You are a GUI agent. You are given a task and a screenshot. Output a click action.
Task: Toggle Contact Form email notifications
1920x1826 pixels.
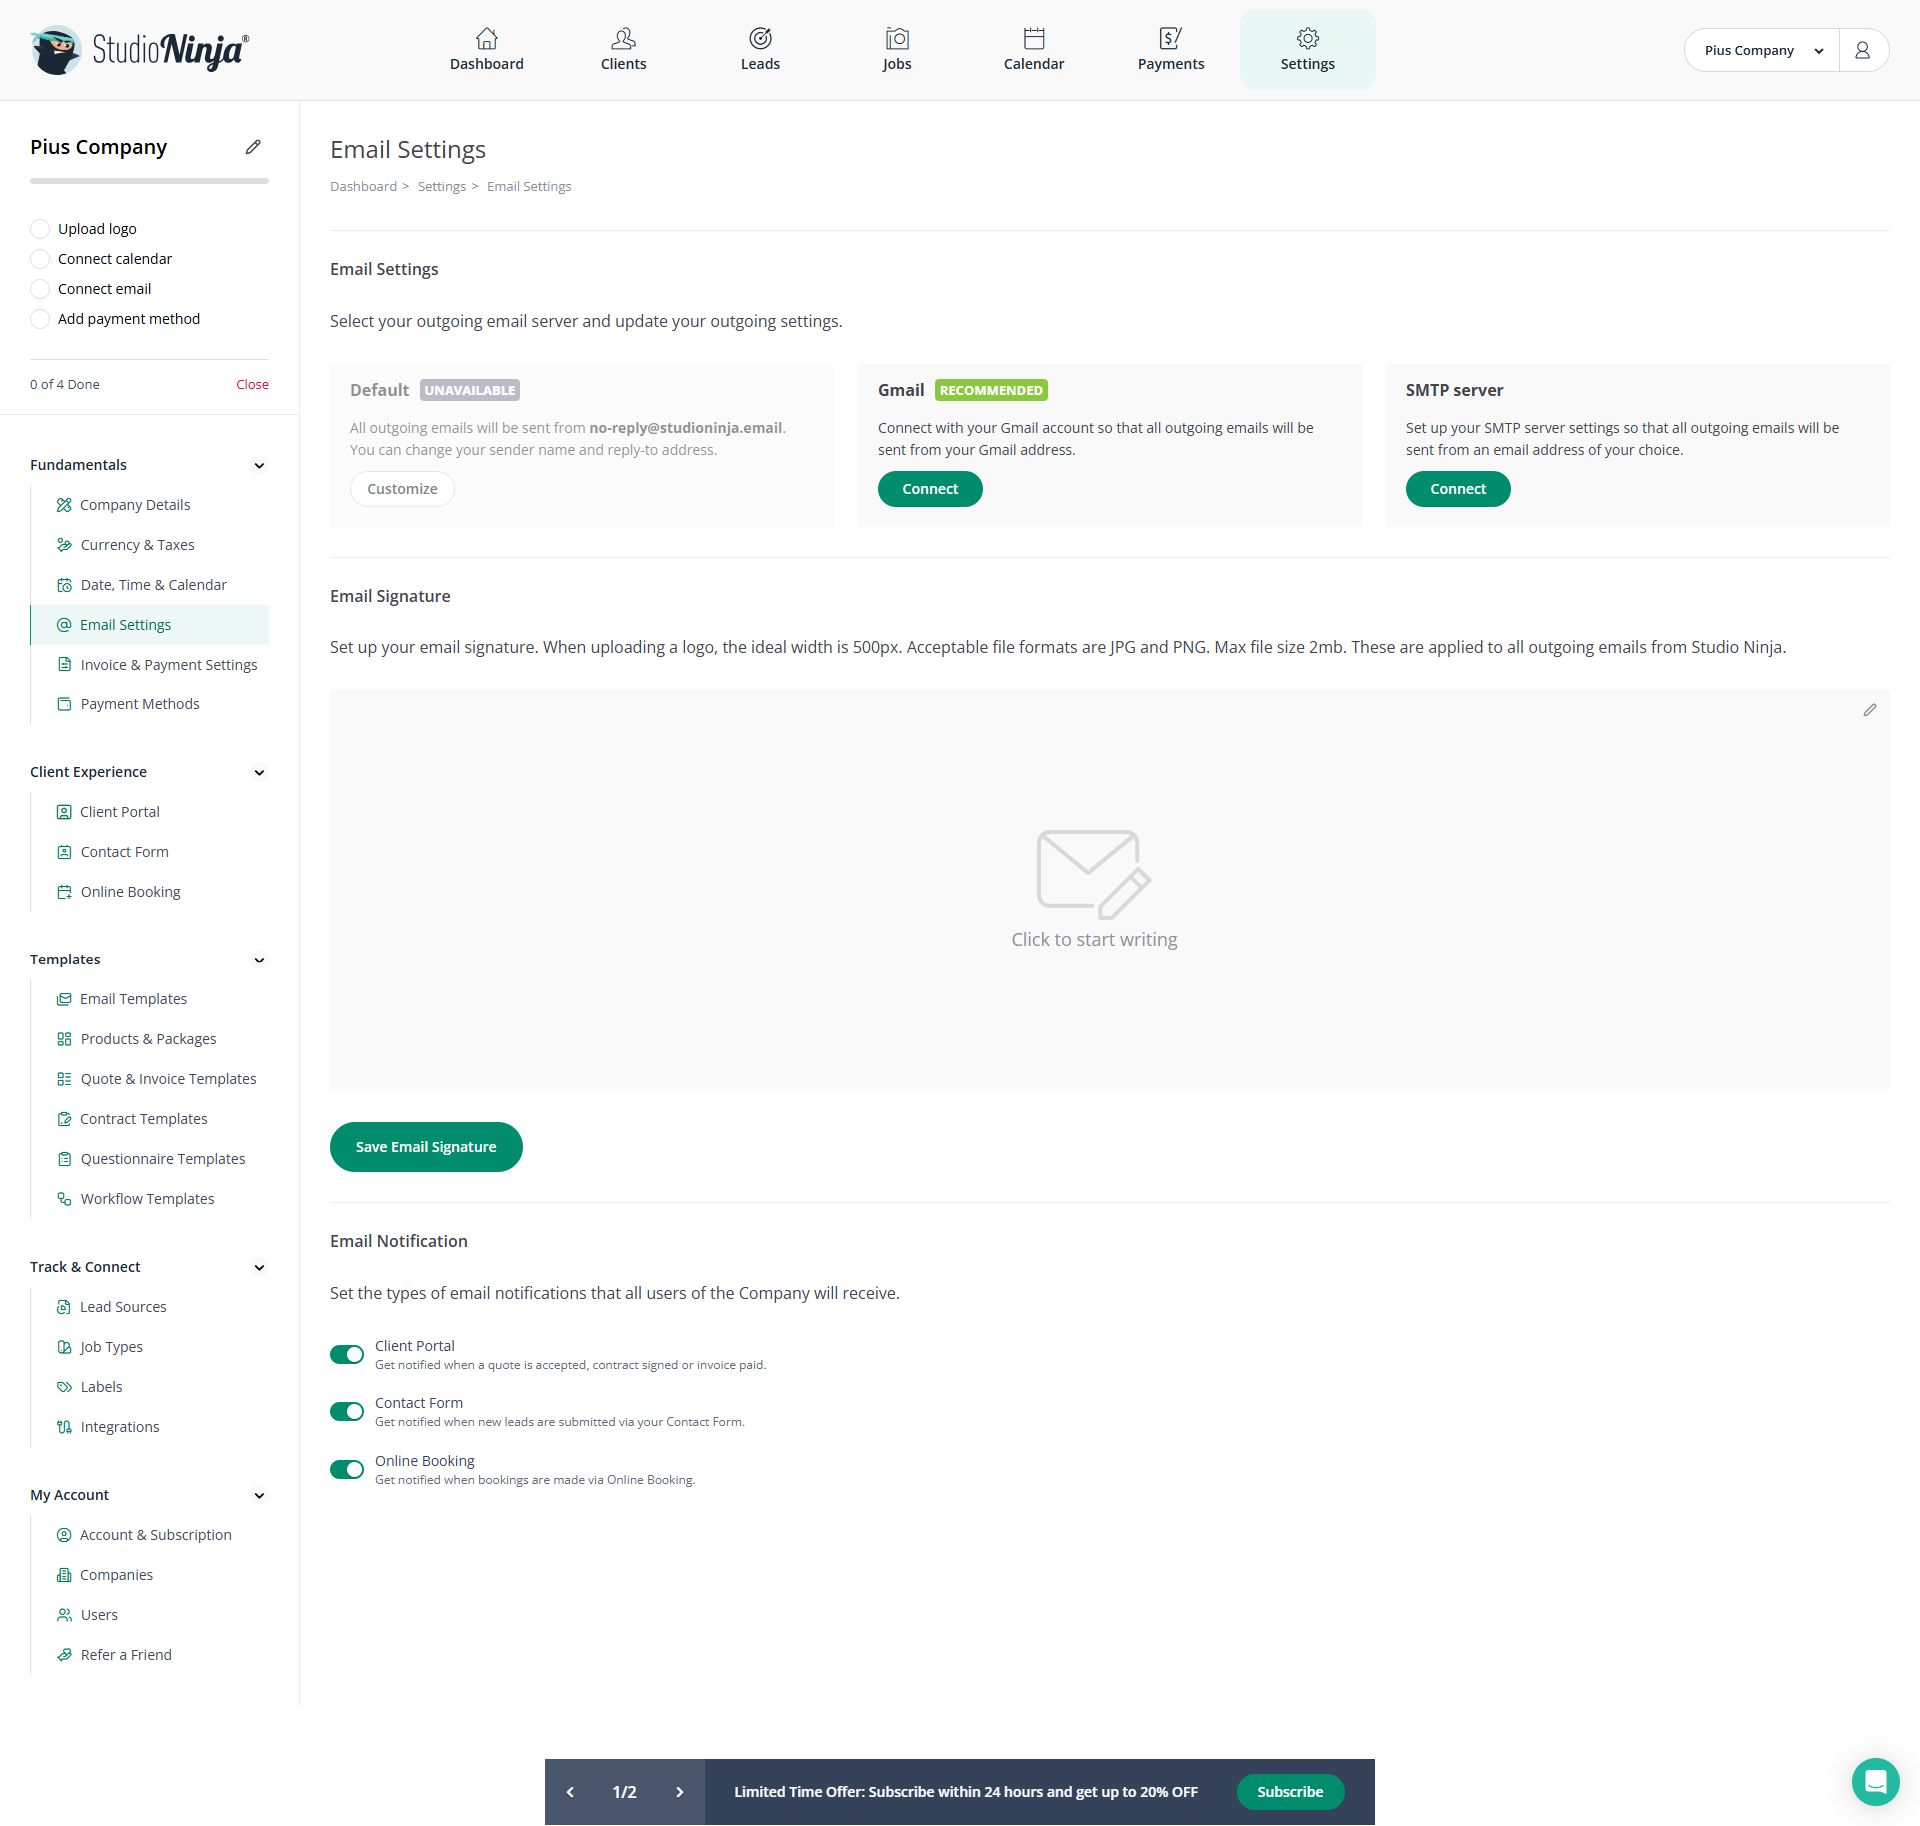pos(347,1411)
